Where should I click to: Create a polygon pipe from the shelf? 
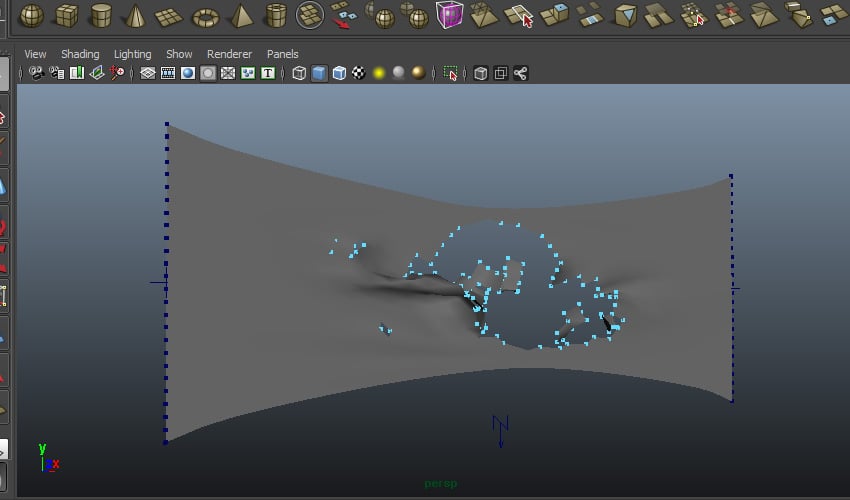click(276, 15)
